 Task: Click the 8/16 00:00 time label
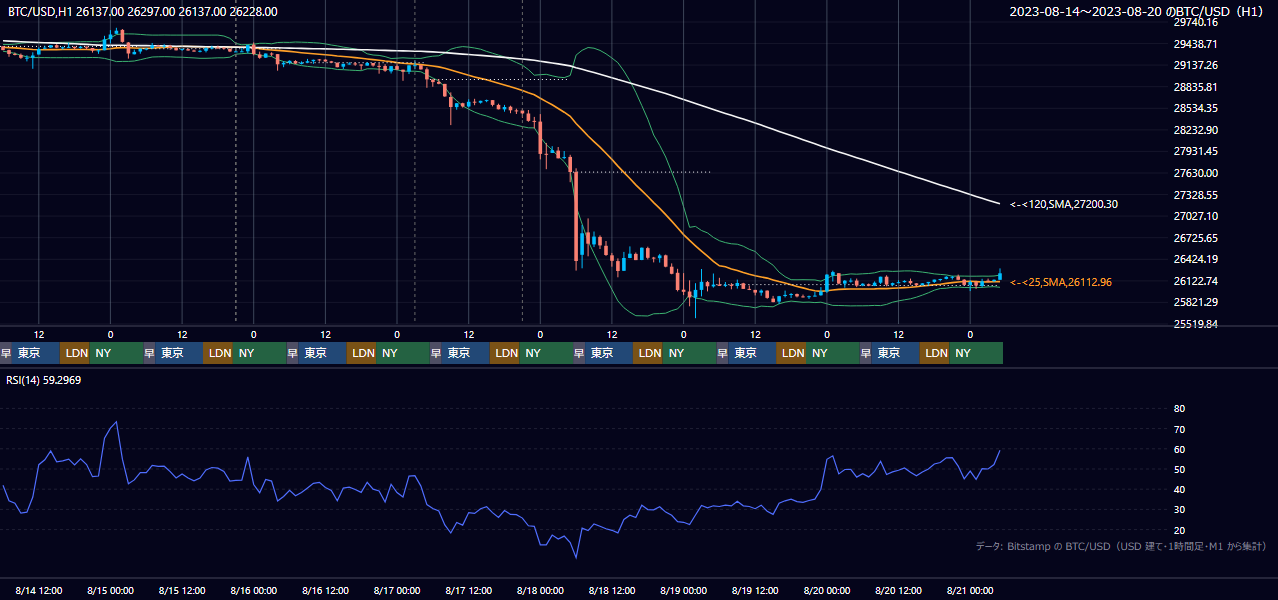(253, 591)
